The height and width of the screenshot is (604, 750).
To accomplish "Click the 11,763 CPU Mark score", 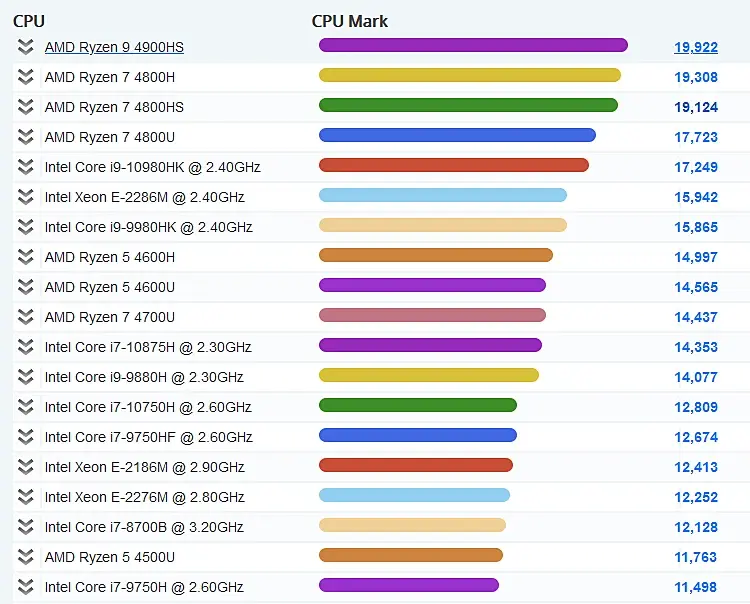I will 696,557.
